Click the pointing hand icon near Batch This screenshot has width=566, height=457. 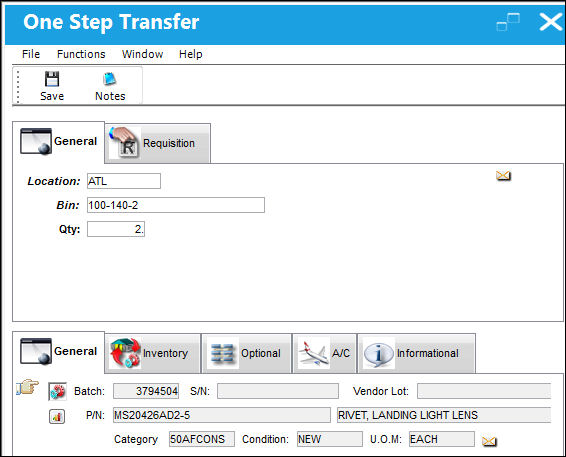[x=27, y=387]
